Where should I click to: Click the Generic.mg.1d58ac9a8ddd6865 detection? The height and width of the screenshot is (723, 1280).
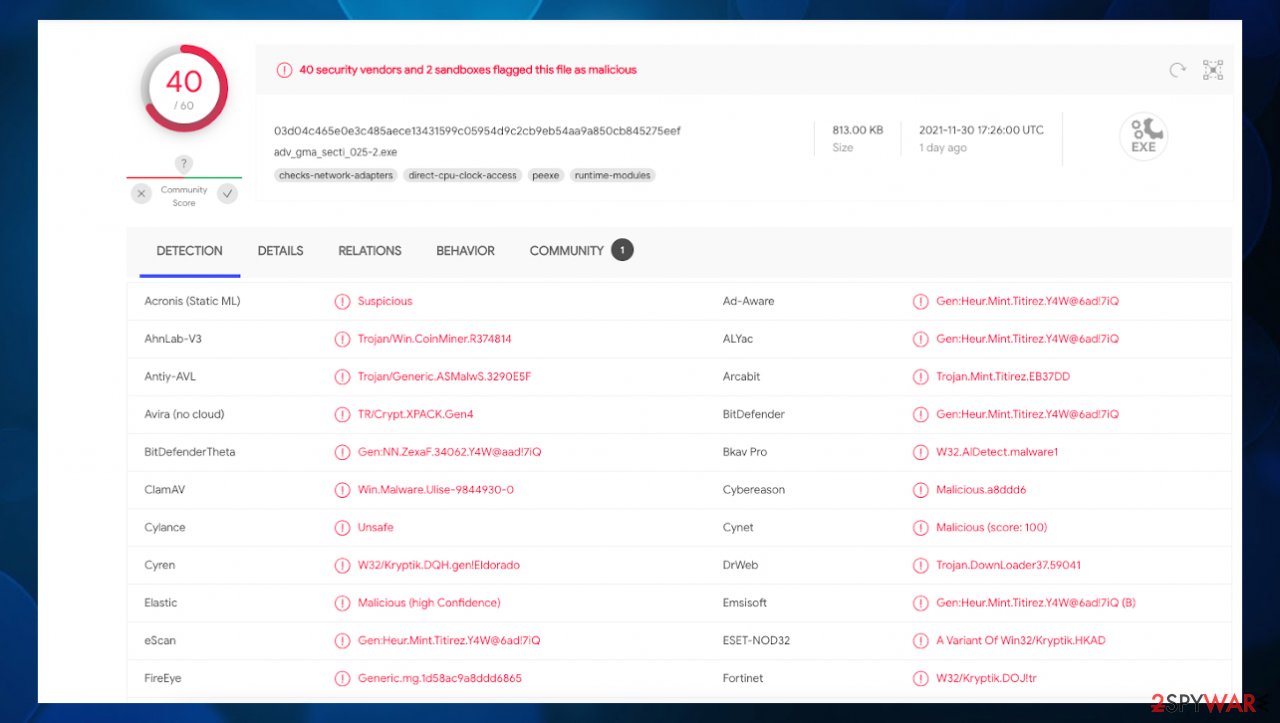click(440, 678)
